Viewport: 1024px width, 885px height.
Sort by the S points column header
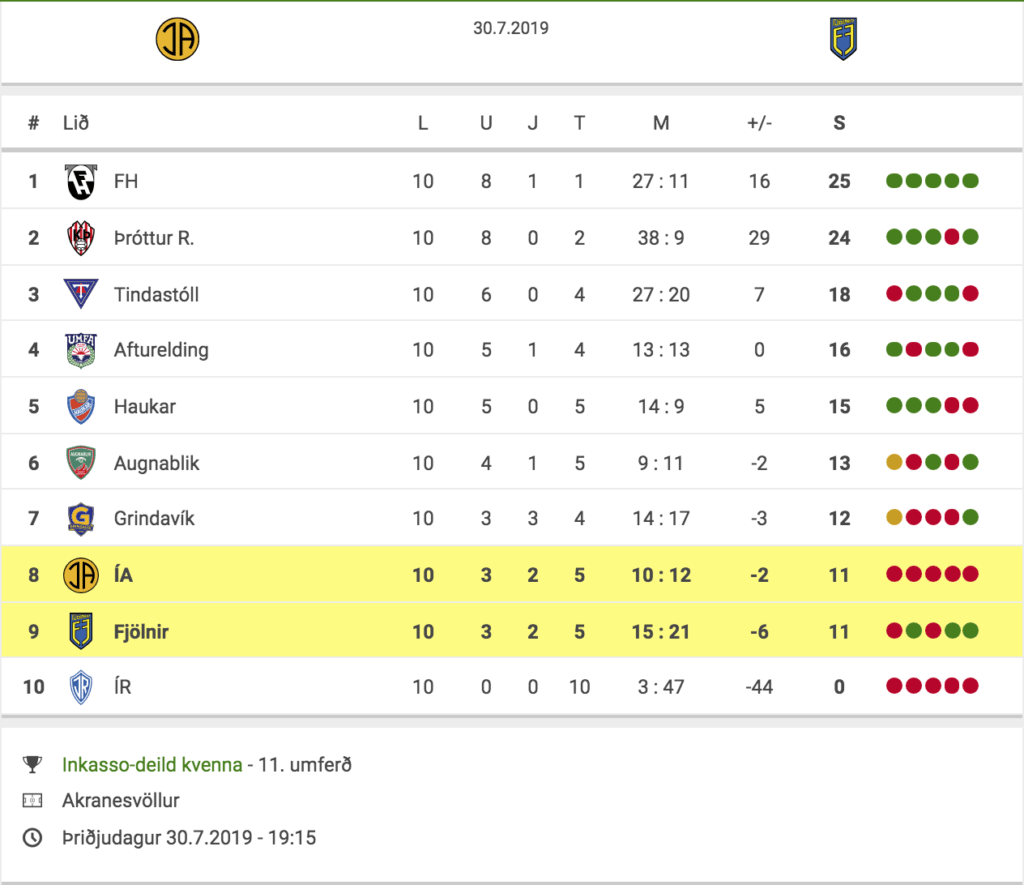point(839,123)
